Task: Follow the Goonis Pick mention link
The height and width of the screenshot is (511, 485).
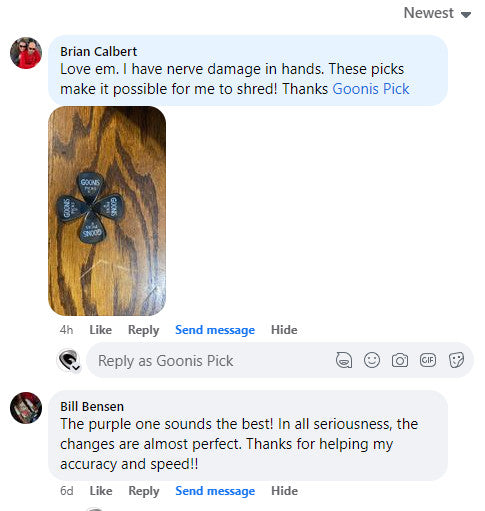Action: [x=371, y=89]
